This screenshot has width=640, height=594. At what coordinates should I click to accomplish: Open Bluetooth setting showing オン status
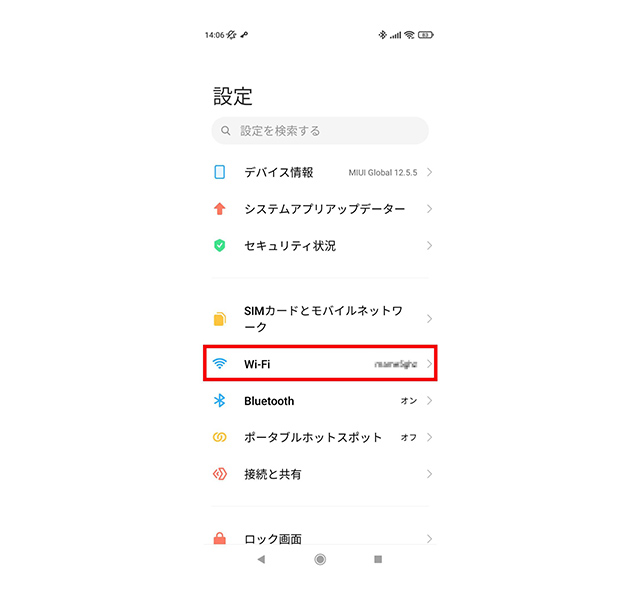(320, 400)
